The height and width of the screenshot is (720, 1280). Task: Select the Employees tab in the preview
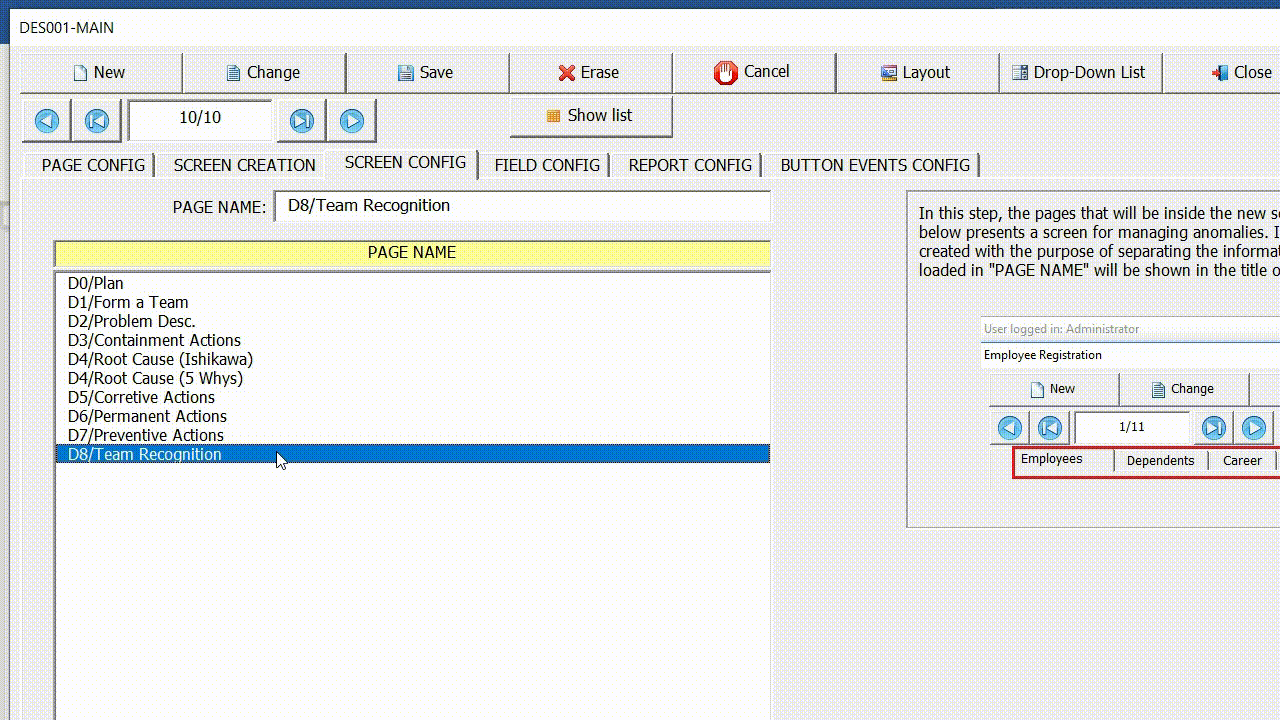pyautogui.click(x=1051, y=459)
